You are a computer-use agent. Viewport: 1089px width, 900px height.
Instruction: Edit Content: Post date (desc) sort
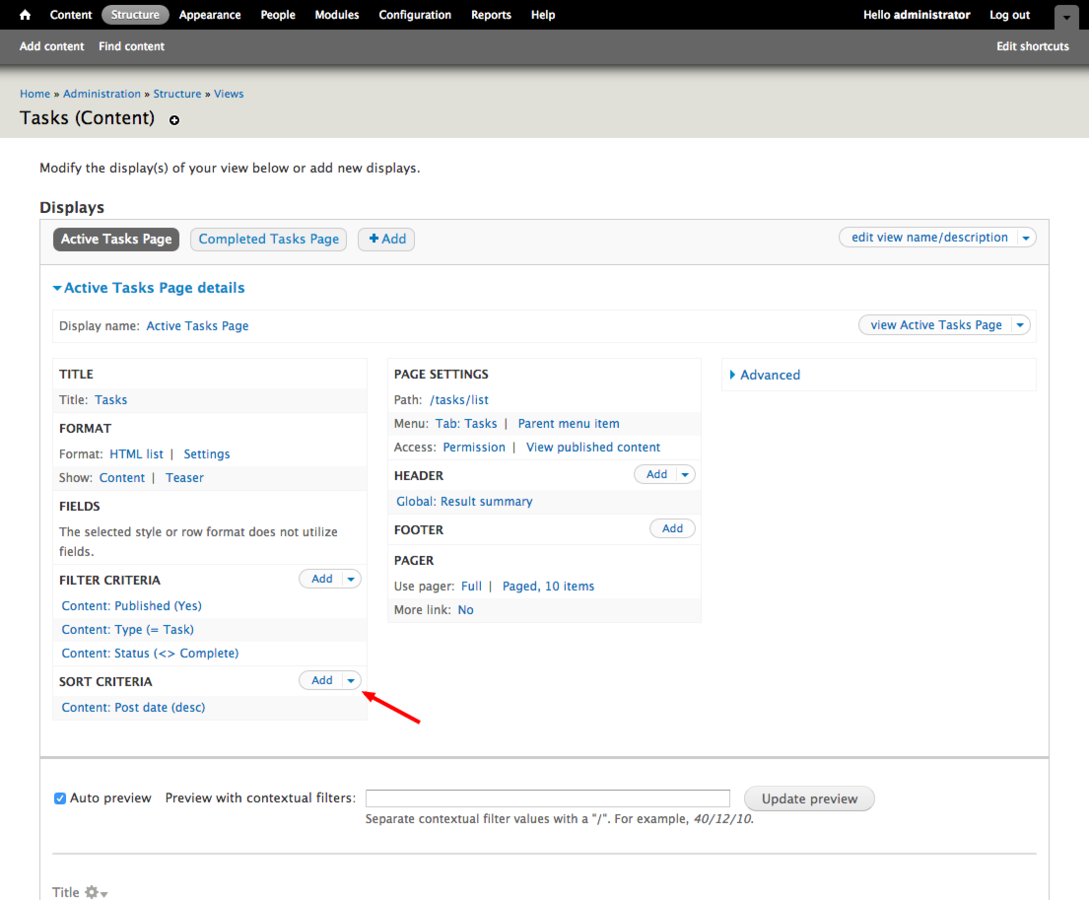133,708
